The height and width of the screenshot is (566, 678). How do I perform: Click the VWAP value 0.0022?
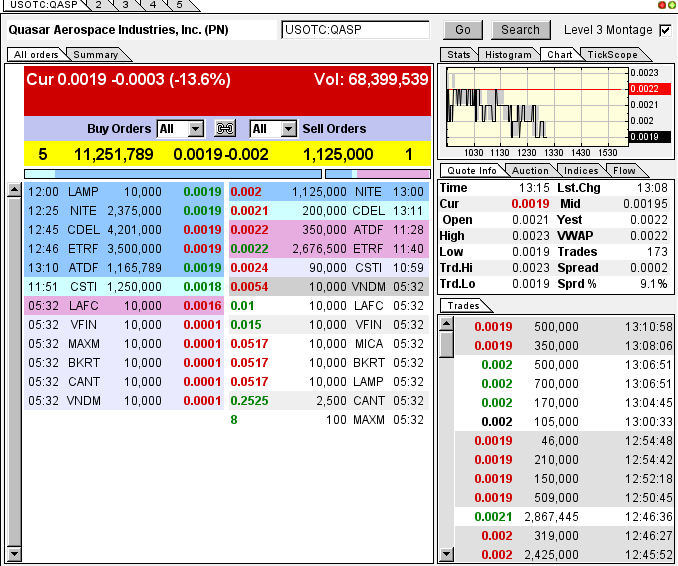pos(649,236)
